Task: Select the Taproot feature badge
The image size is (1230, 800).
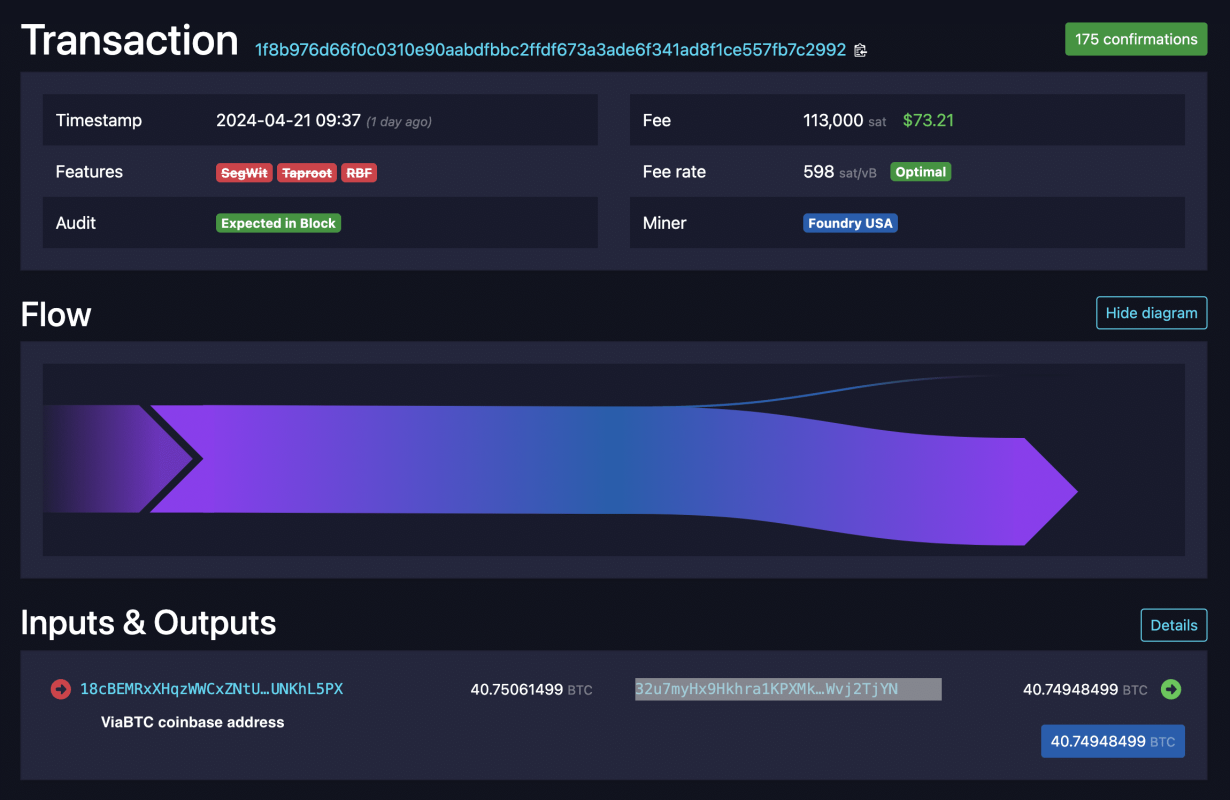Action: tap(306, 172)
